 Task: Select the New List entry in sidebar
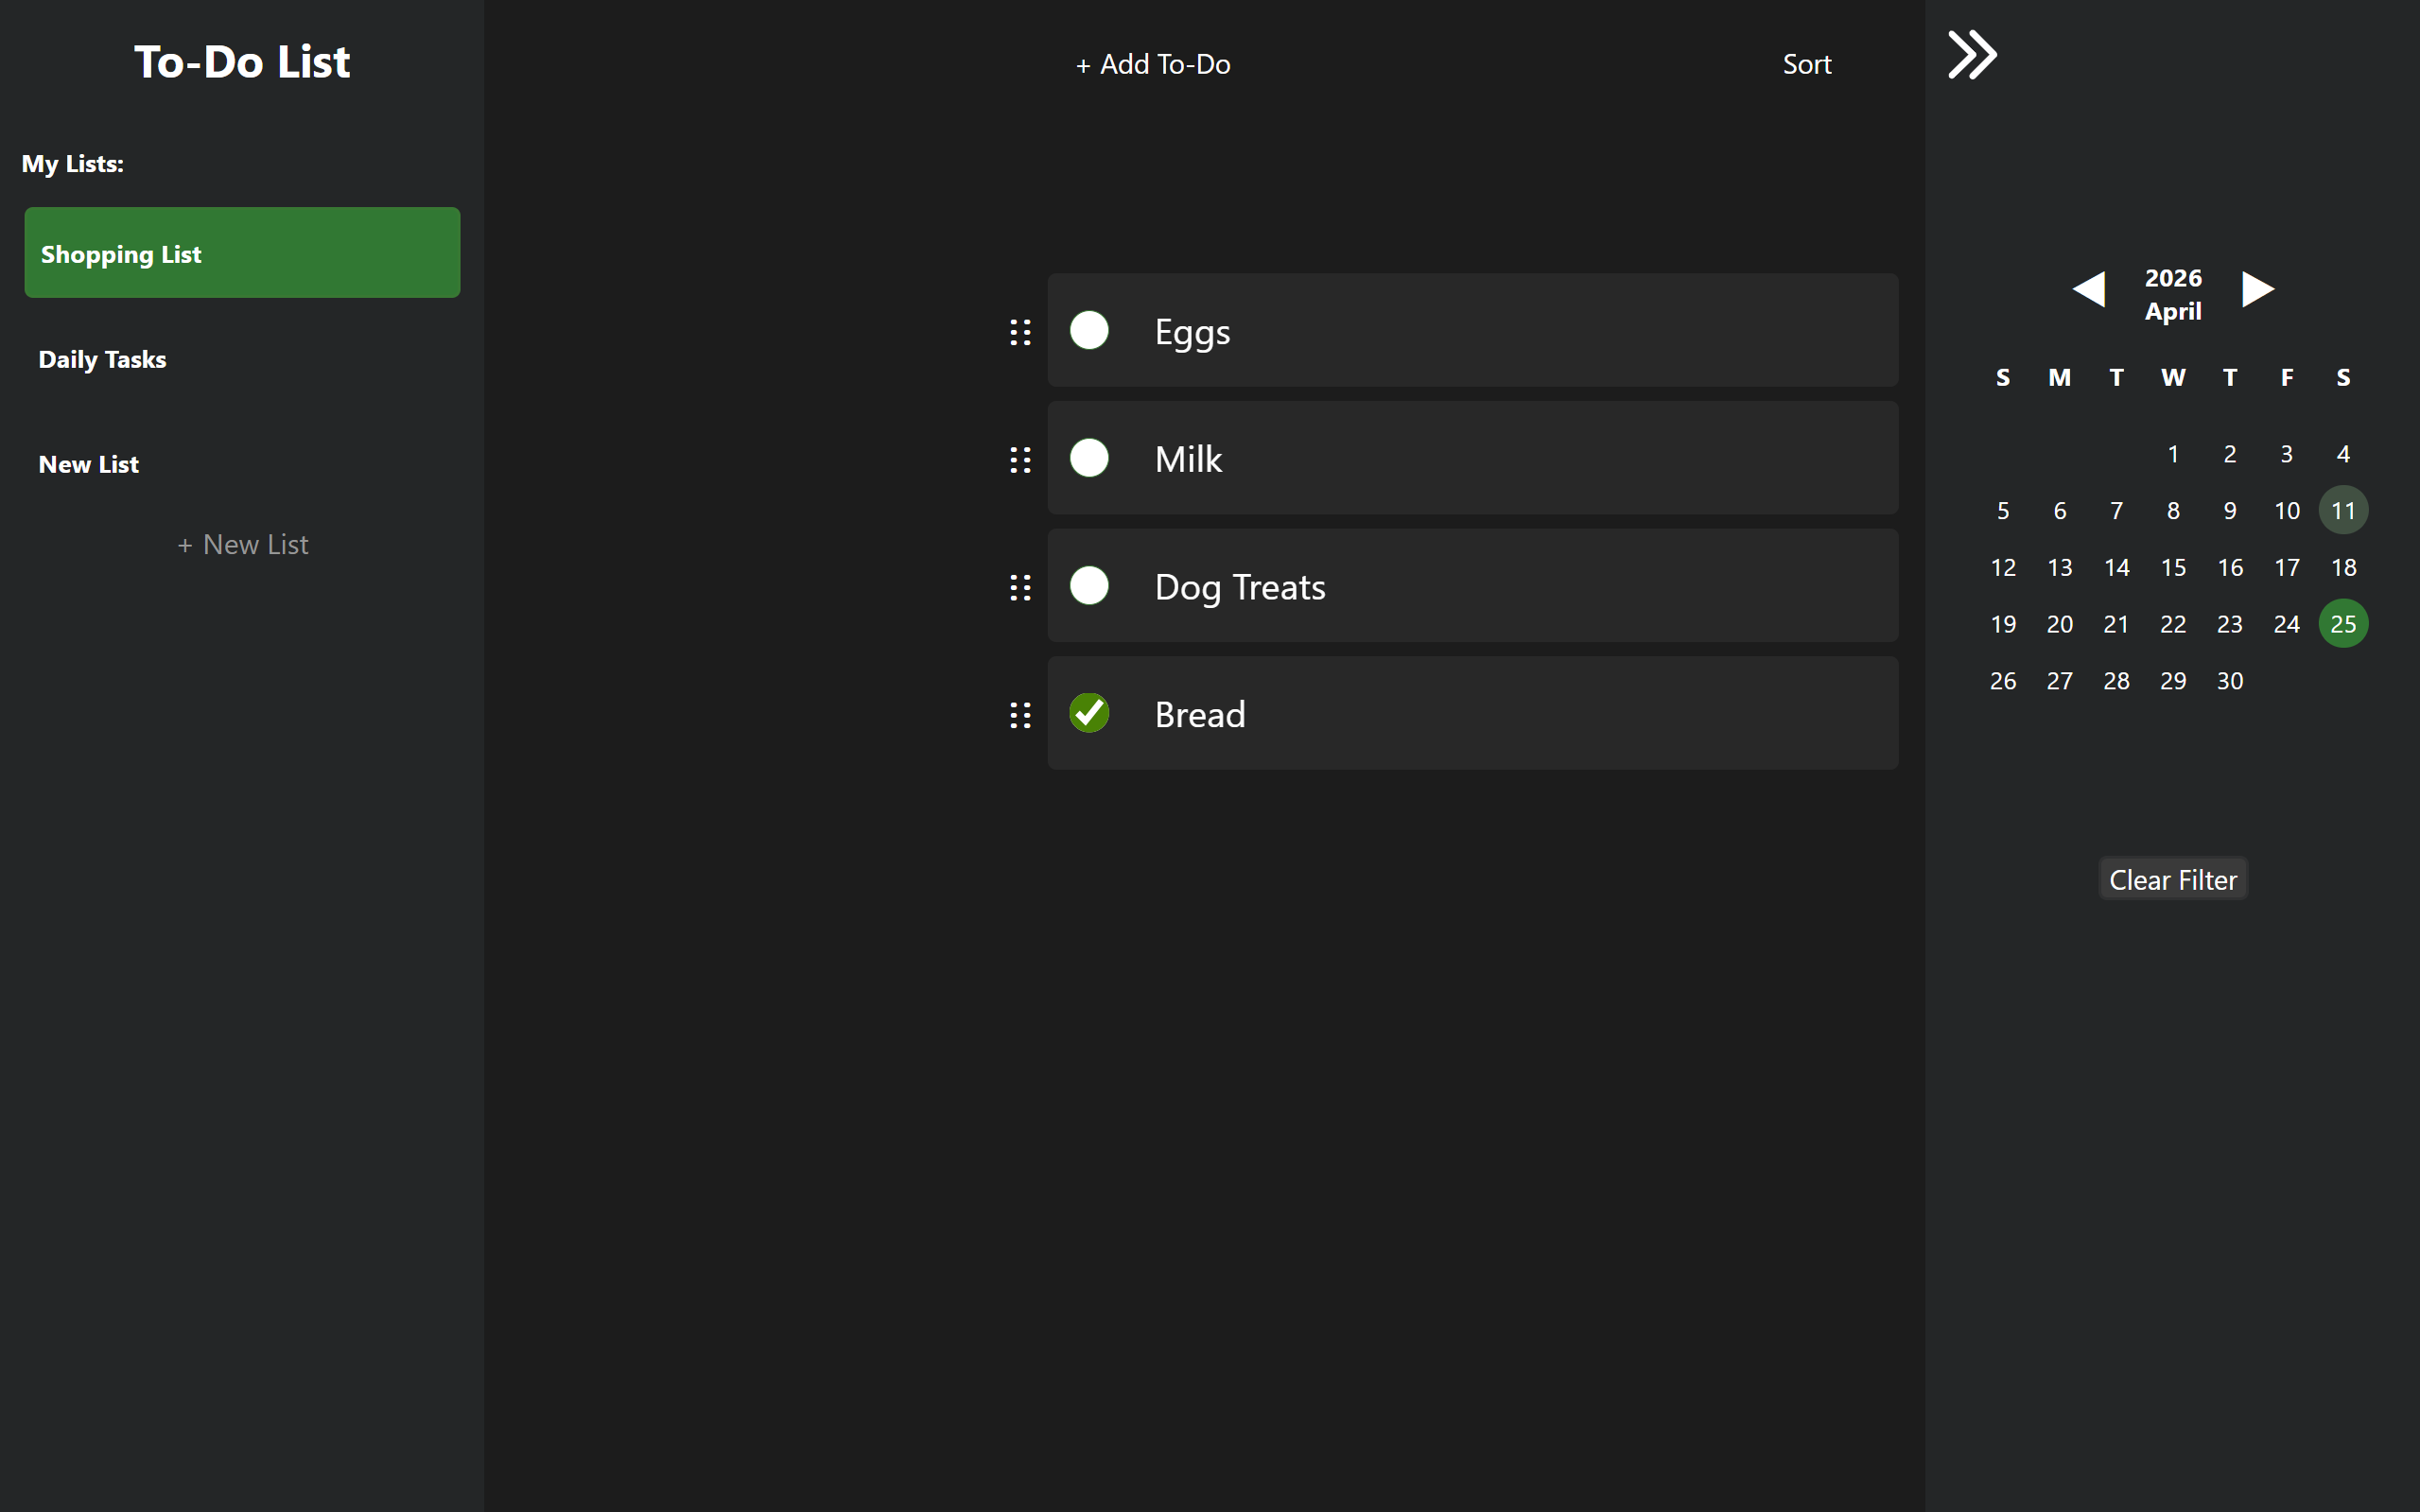pos(88,463)
